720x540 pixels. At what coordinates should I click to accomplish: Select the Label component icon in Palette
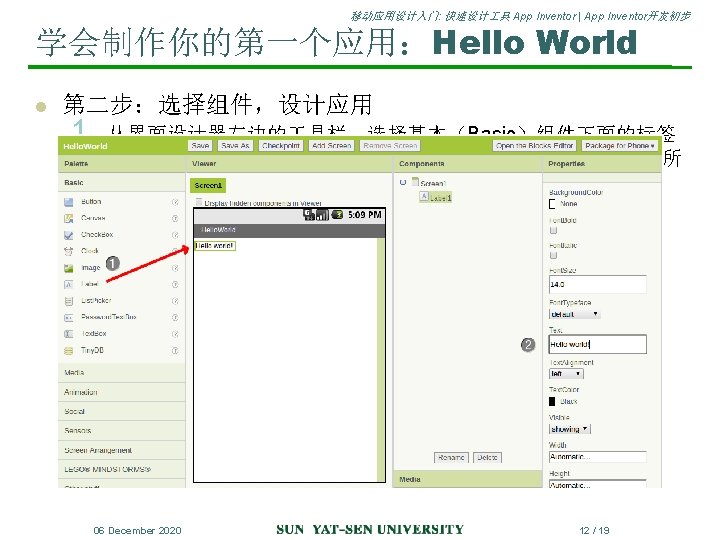coord(68,284)
